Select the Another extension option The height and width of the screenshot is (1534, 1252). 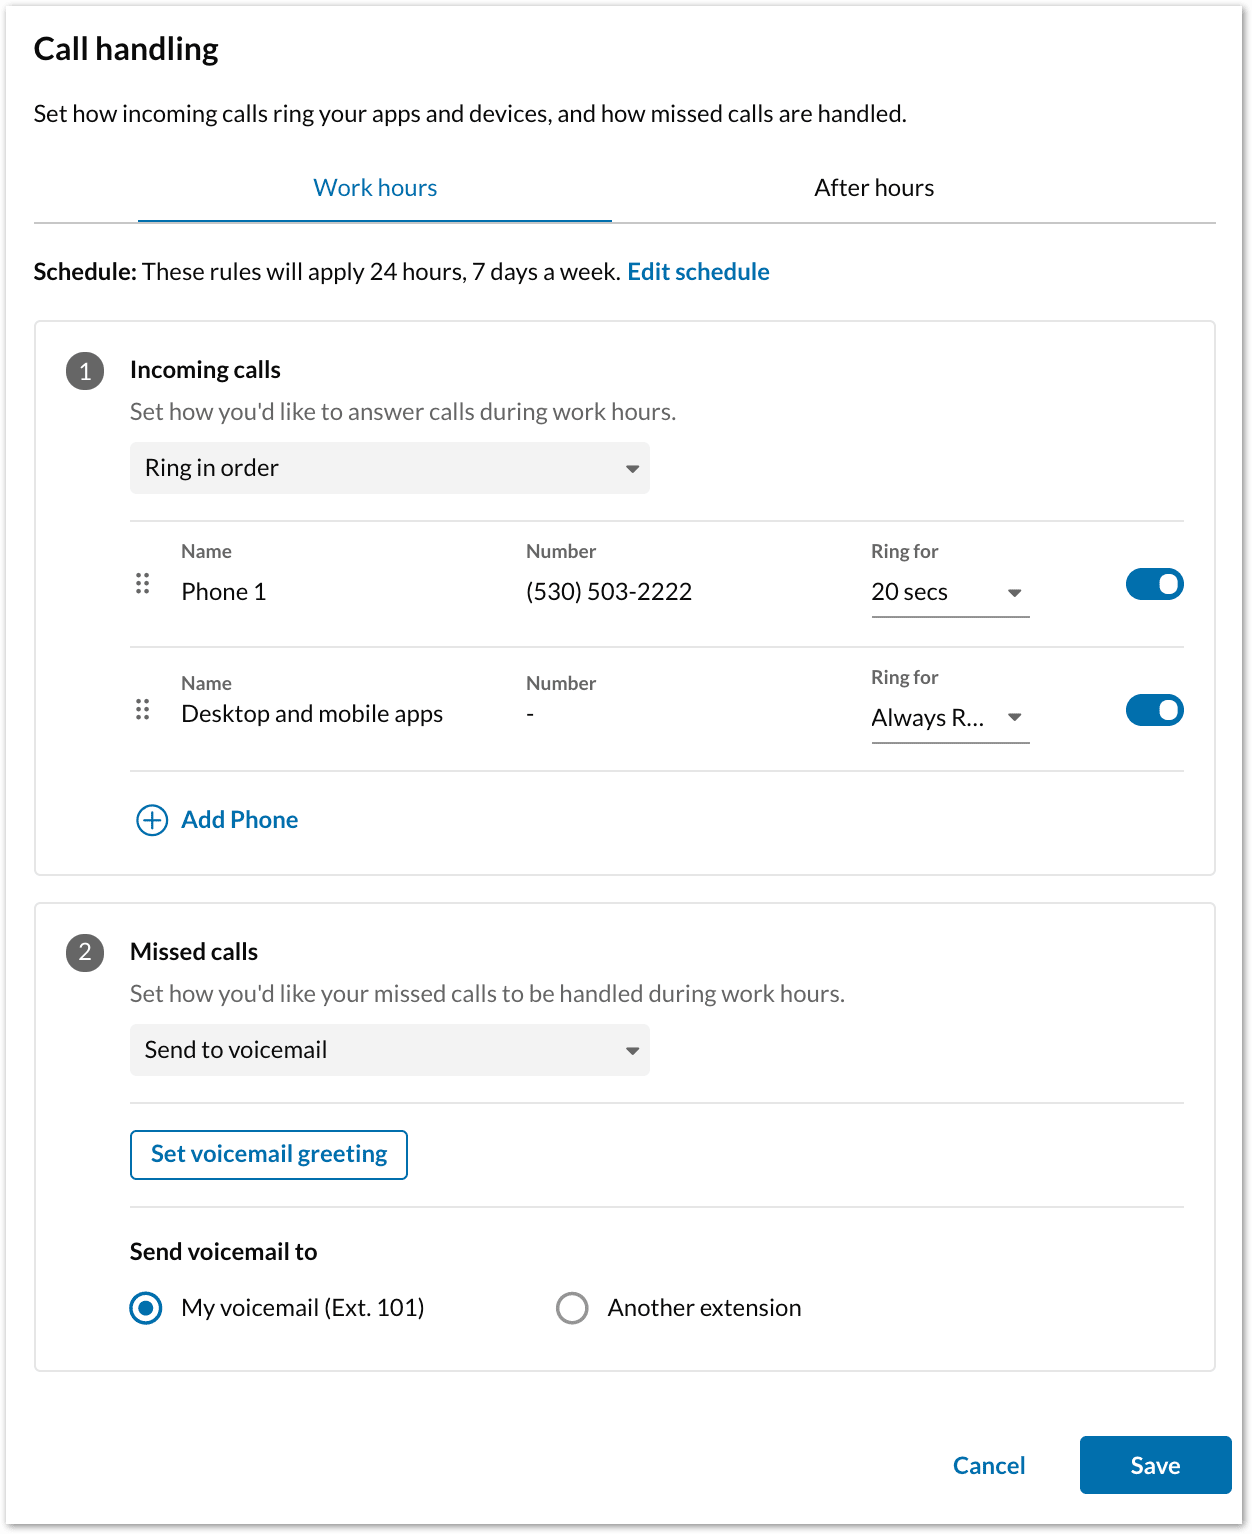point(572,1307)
